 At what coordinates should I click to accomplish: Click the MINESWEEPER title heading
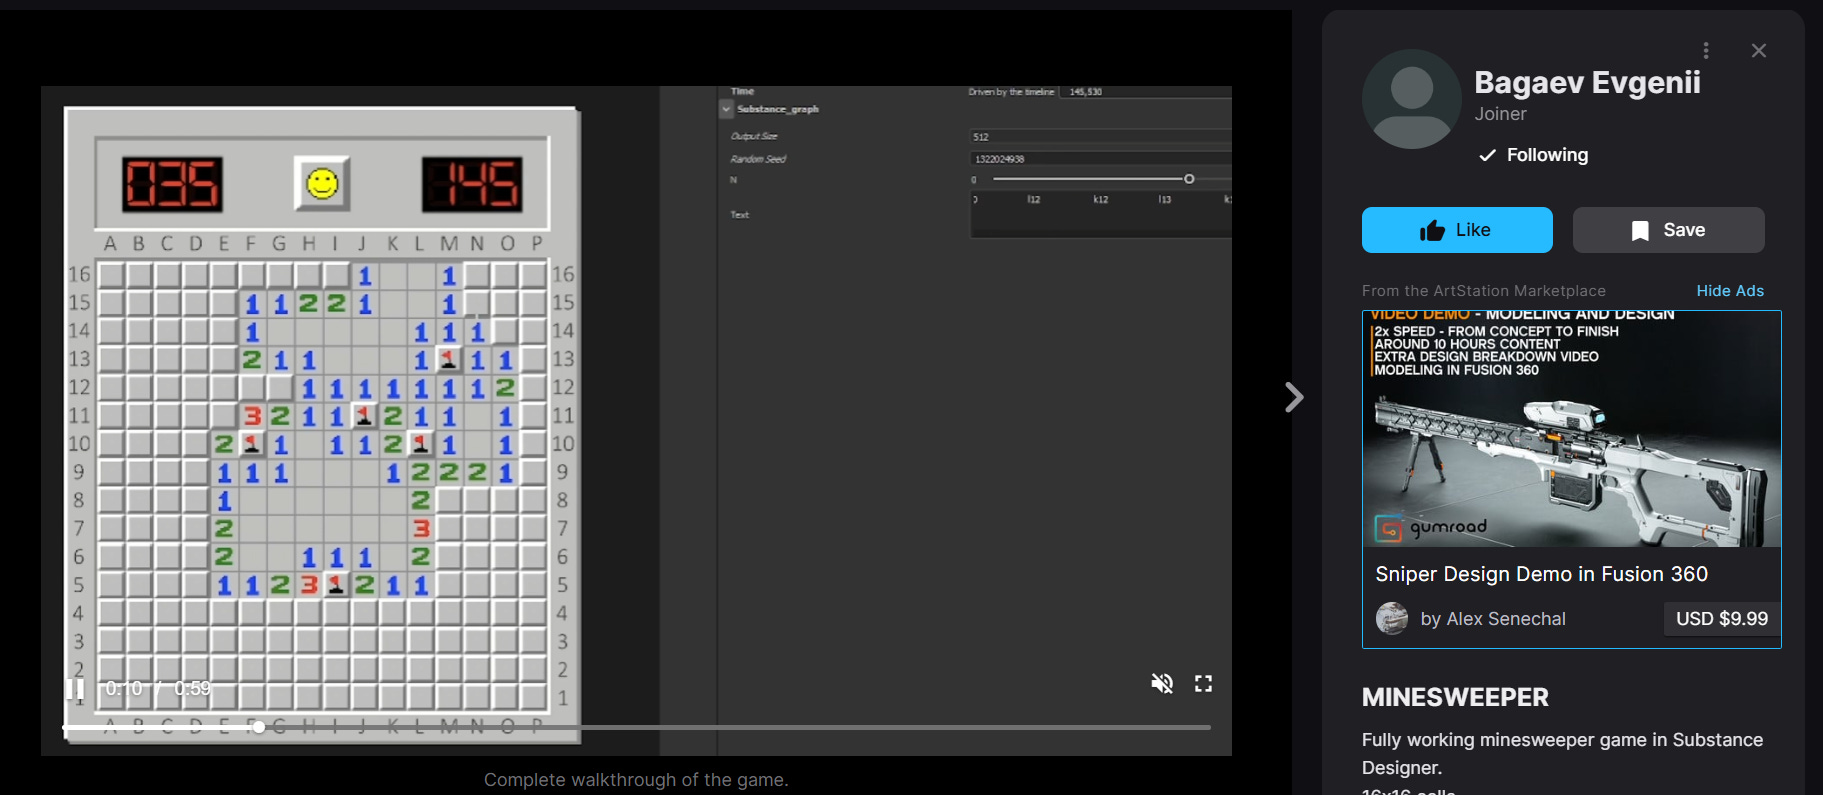tap(1455, 697)
